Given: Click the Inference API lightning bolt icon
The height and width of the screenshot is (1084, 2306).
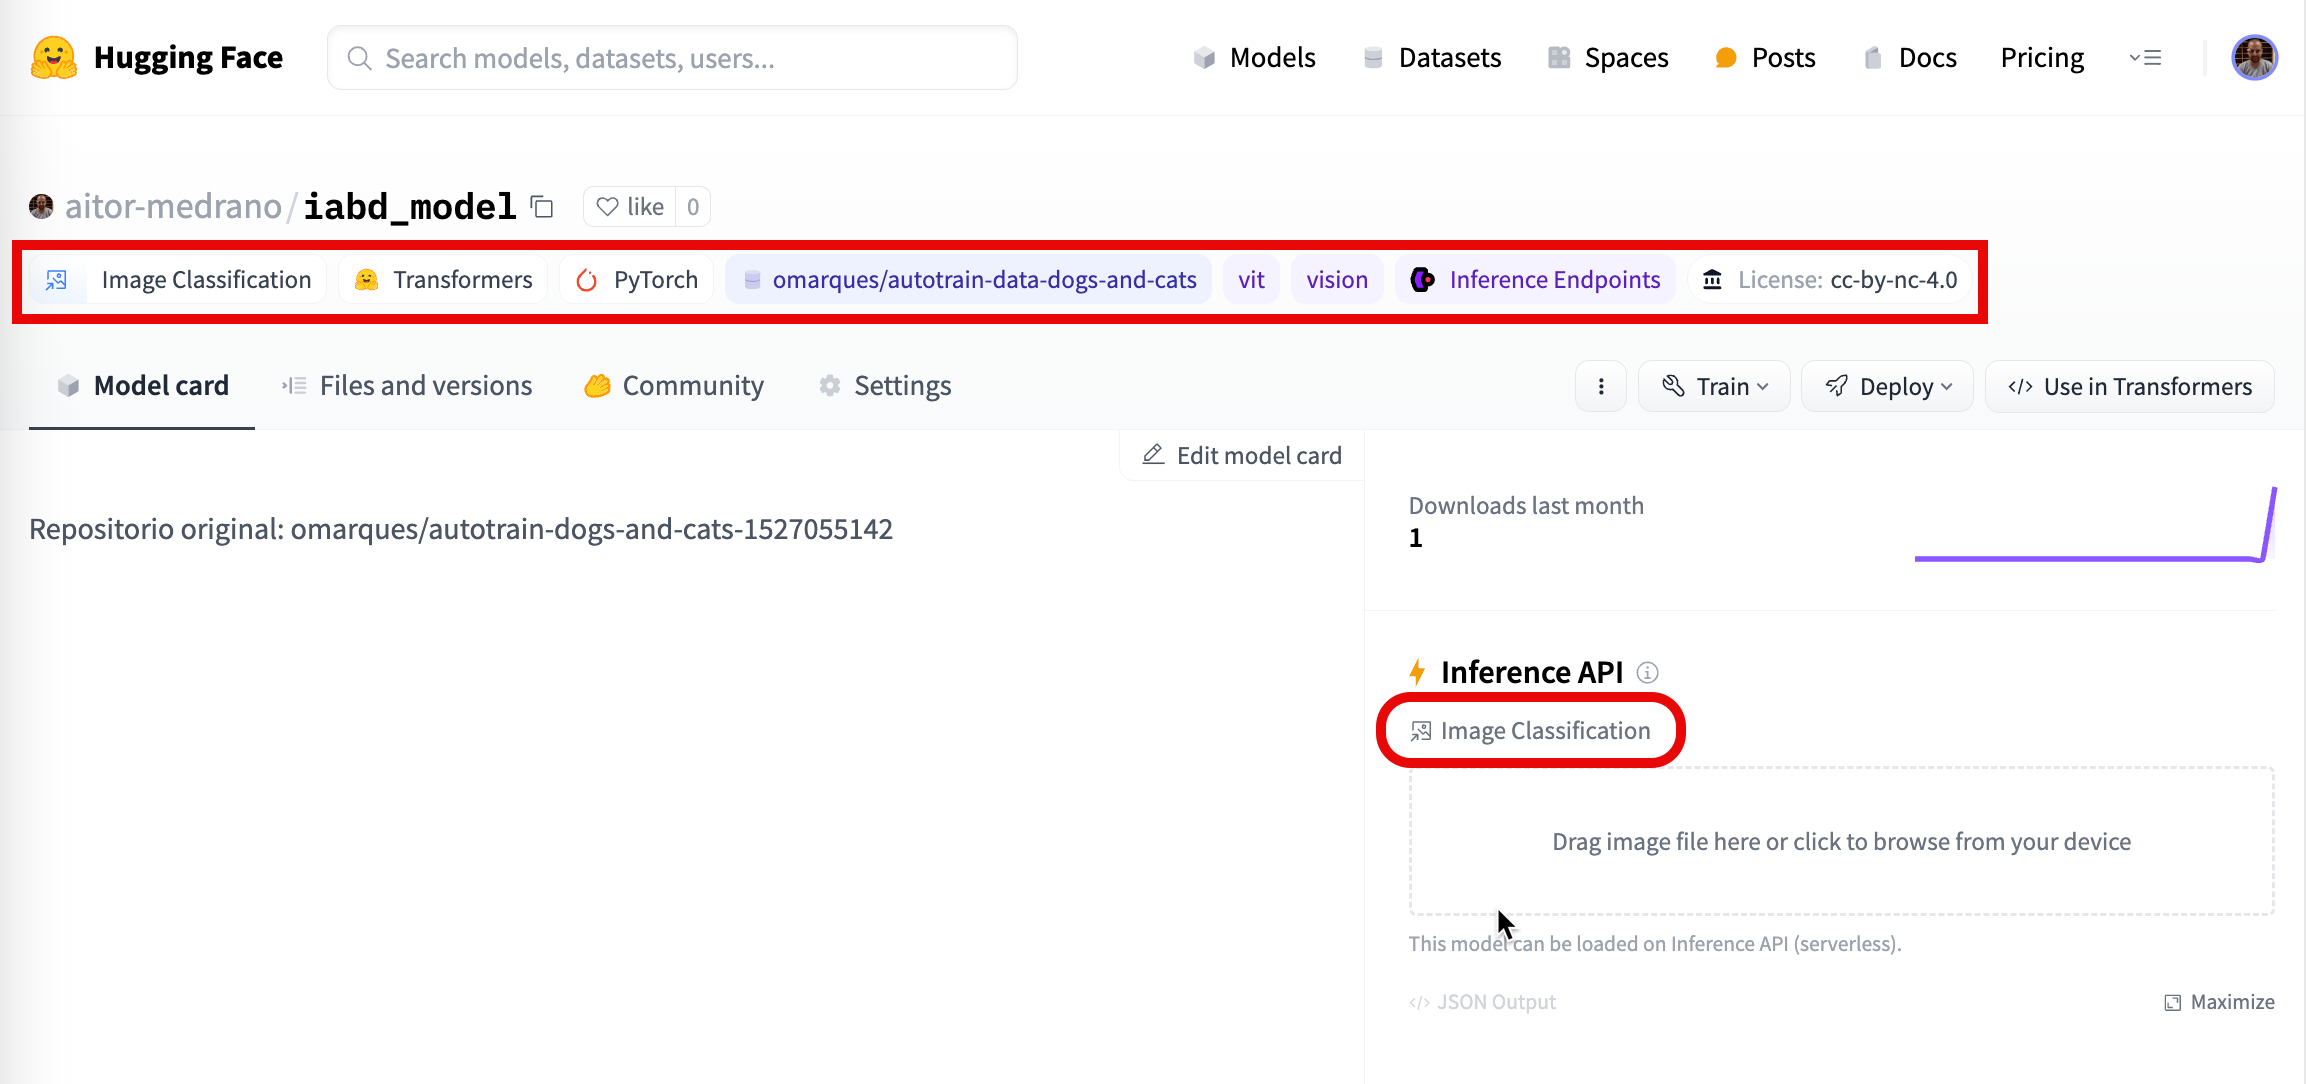Looking at the screenshot, I should (1417, 672).
